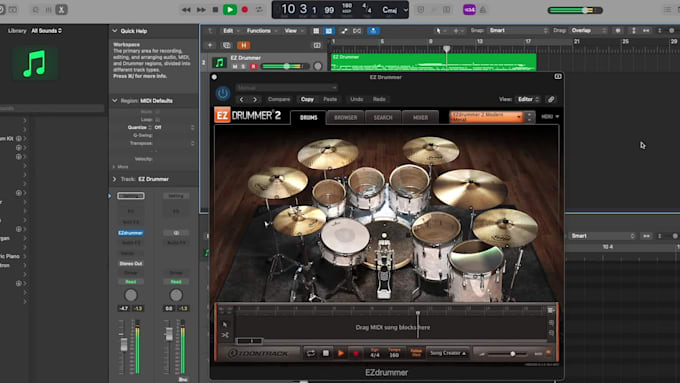
Task: Toggle record enable on the EZ Drummer track
Action: [254, 66]
